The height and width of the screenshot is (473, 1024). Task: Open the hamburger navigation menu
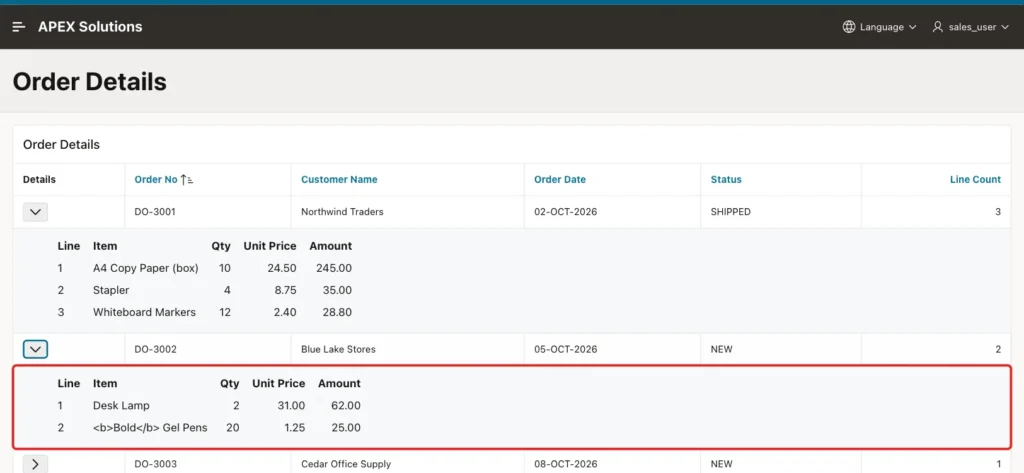point(19,27)
